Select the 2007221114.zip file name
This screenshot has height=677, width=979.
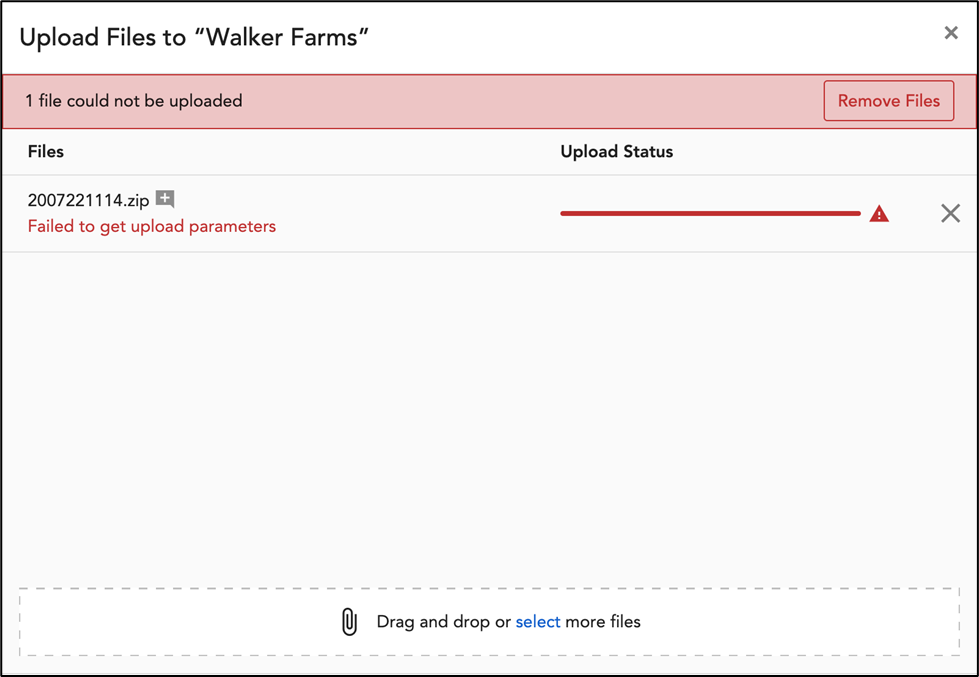click(89, 200)
